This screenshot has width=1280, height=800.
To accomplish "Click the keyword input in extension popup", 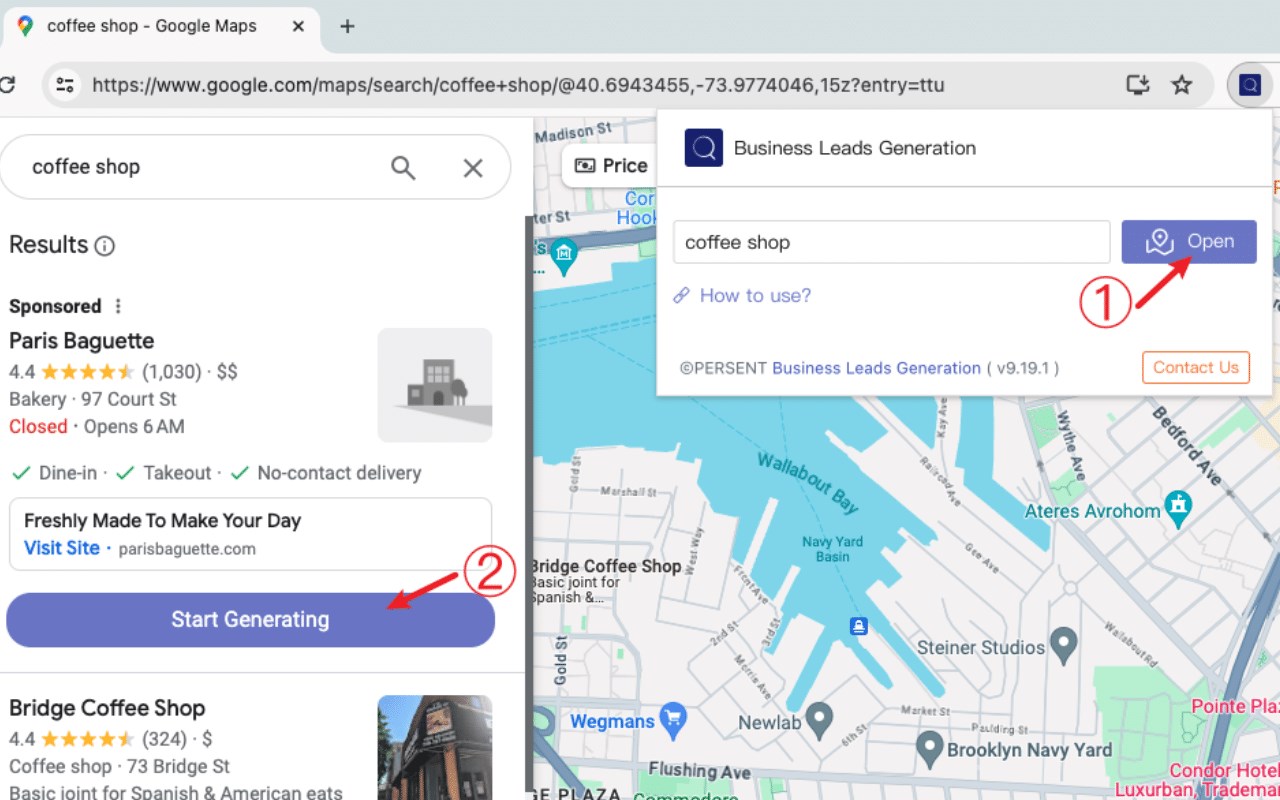I will point(892,242).
